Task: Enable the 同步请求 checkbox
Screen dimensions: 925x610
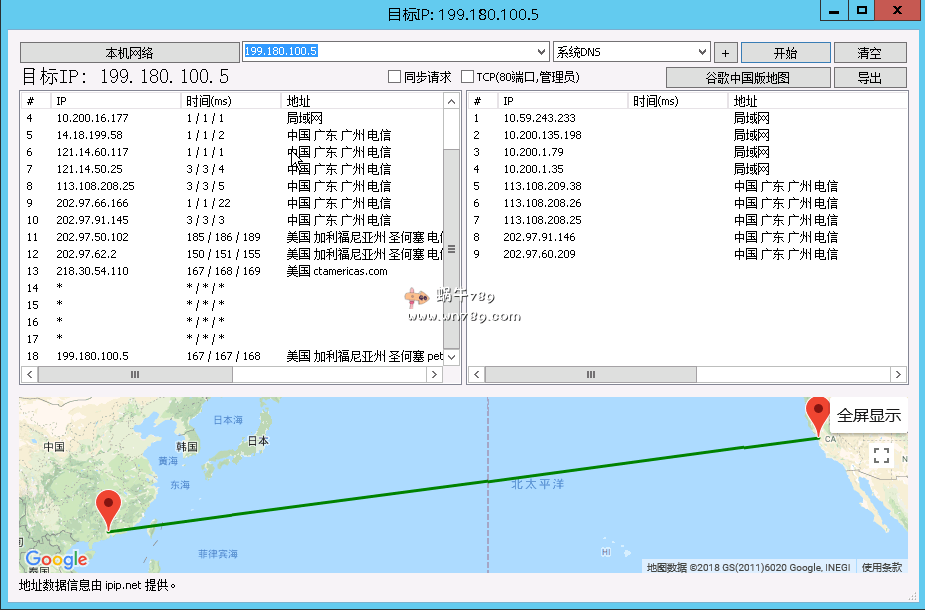Action: pyautogui.click(x=395, y=76)
